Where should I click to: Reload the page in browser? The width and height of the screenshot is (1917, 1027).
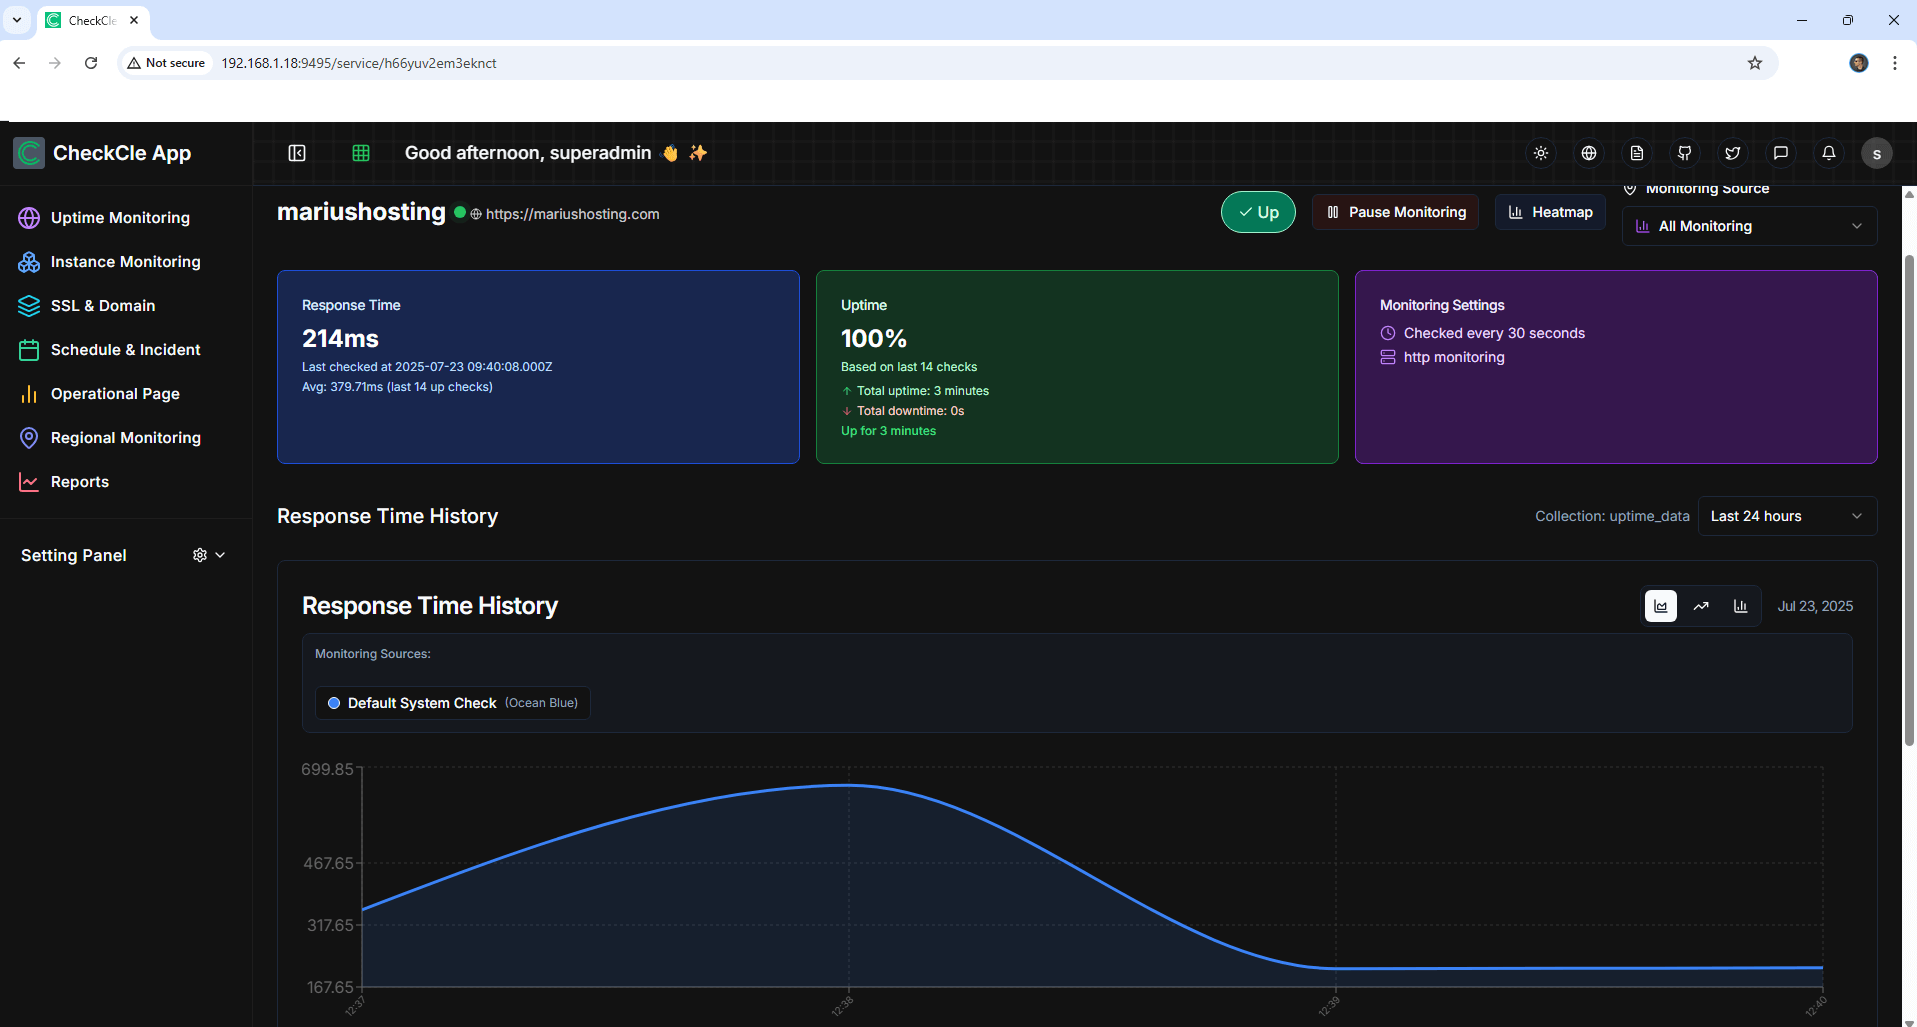[91, 63]
